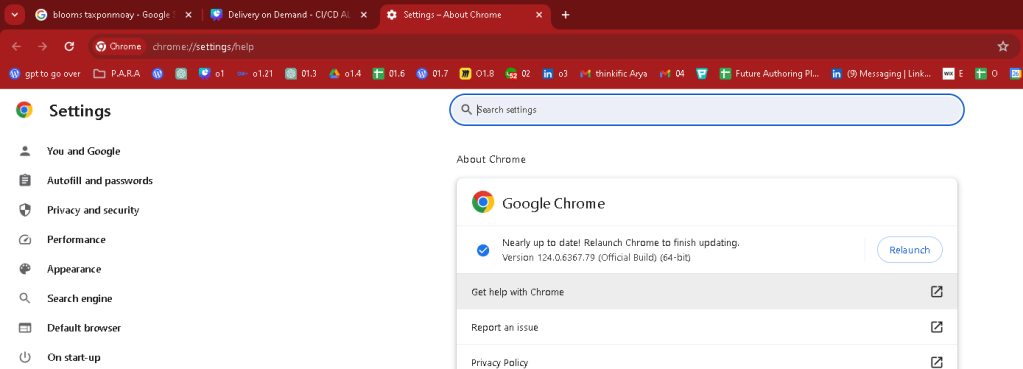Image resolution: width=1023 pixels, height=369 pixels.
Task: Open Autofill and passwords settings
Action: (x=100, y=181)
